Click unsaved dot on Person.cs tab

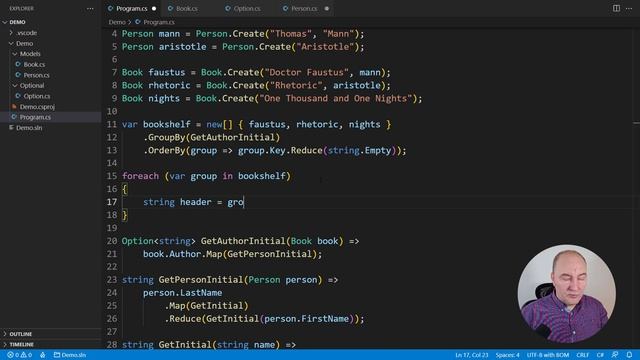click(x=327, y=9)
